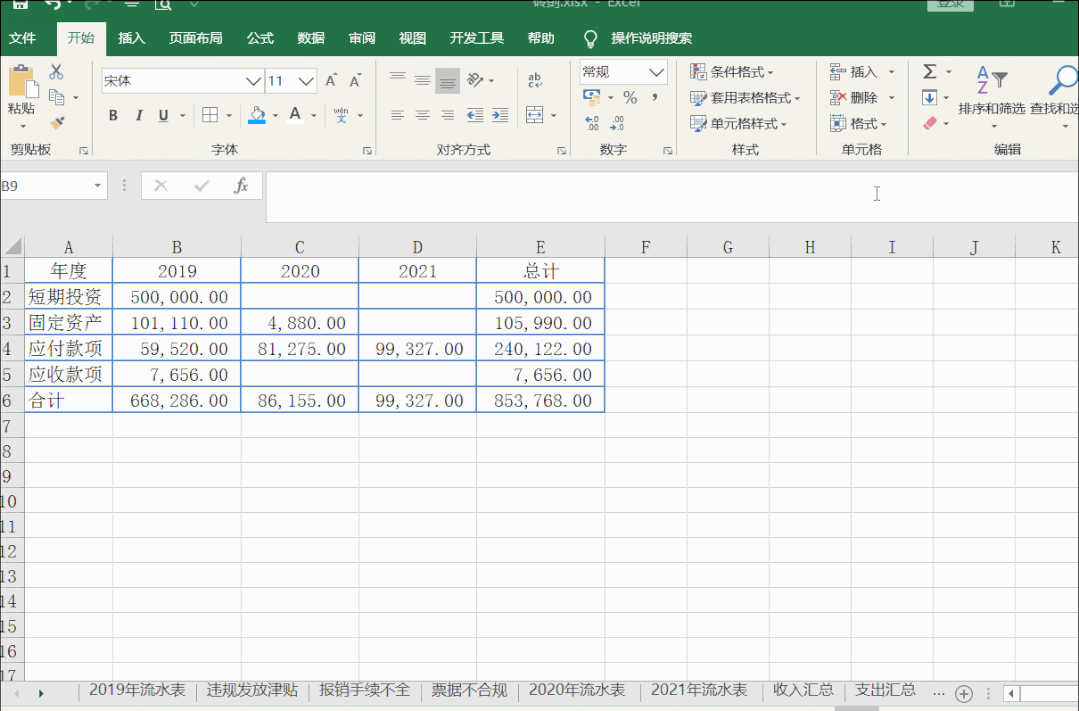1079x711 pixels.
Task: Open the fill color dropdown arrow
Action: pyautogui.click(x=275, y=116)
